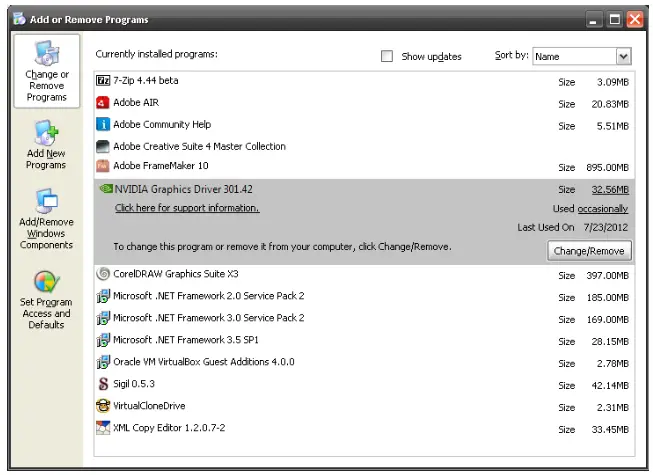Open the Sort by dropdown arrow
653x475 pixels.
623,57
